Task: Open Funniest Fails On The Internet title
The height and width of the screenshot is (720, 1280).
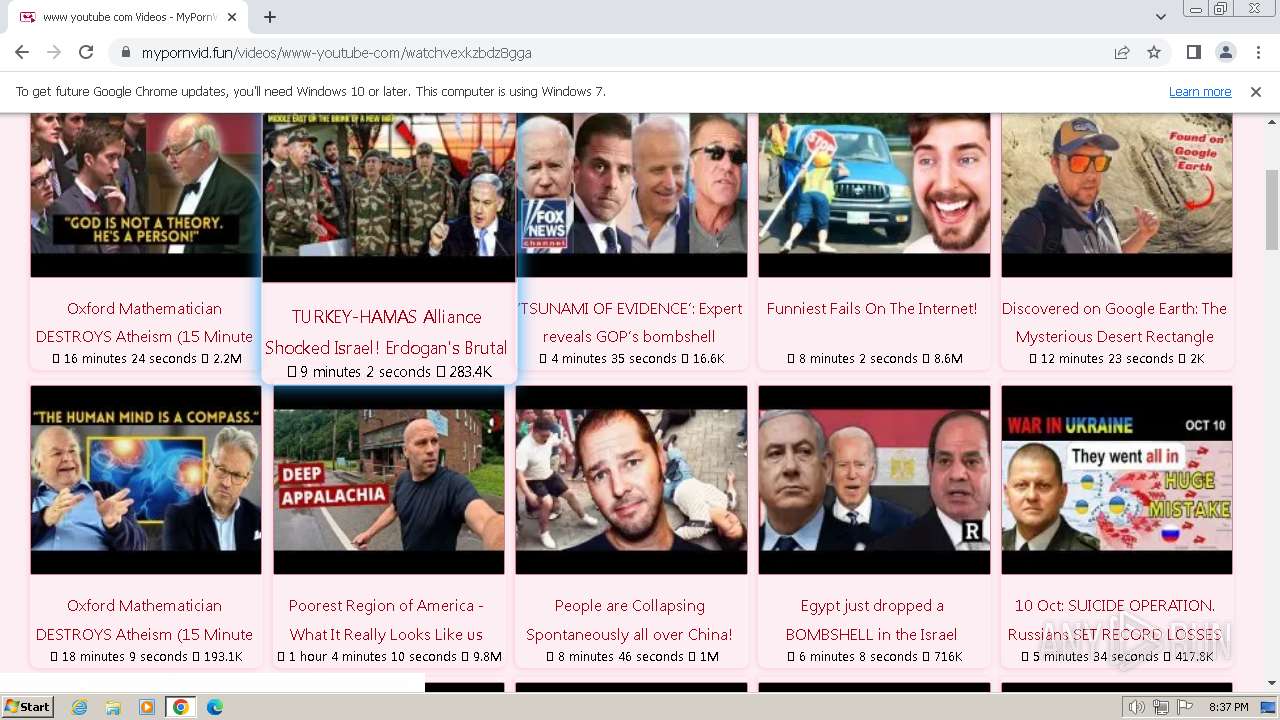Action: 872,308
